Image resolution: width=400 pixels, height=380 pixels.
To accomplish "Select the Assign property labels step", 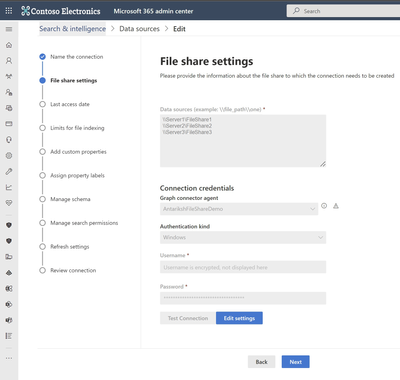I will pyautogui.click(x=72, y=175).
